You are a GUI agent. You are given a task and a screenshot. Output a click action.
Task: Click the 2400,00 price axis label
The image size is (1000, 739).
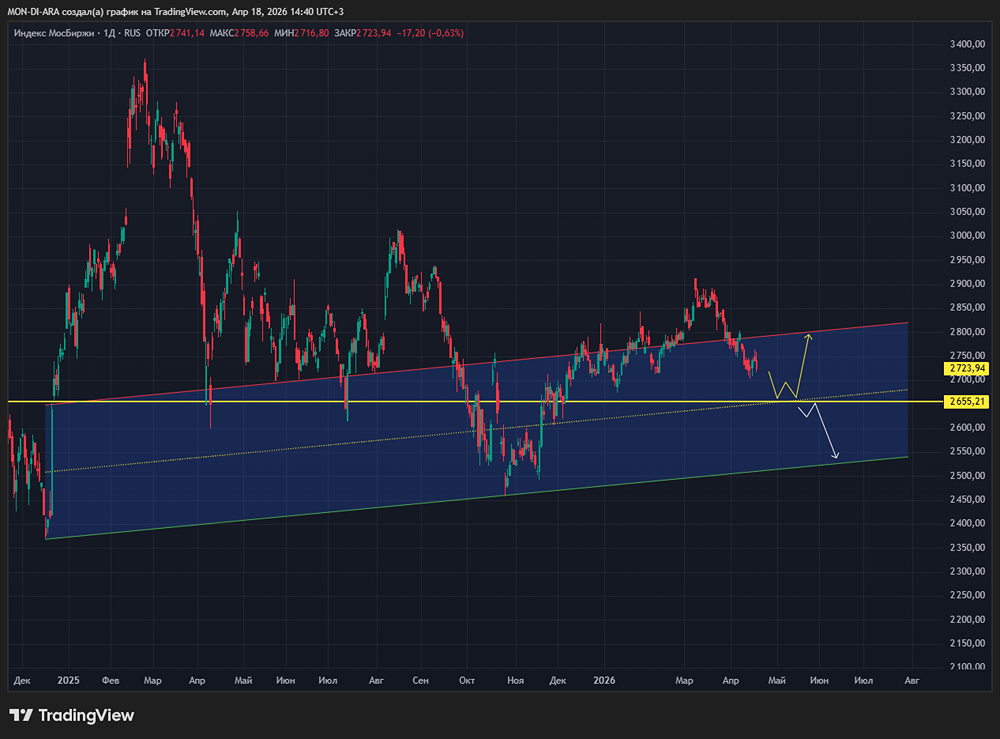pyautogui.click(x=967, y=523)
